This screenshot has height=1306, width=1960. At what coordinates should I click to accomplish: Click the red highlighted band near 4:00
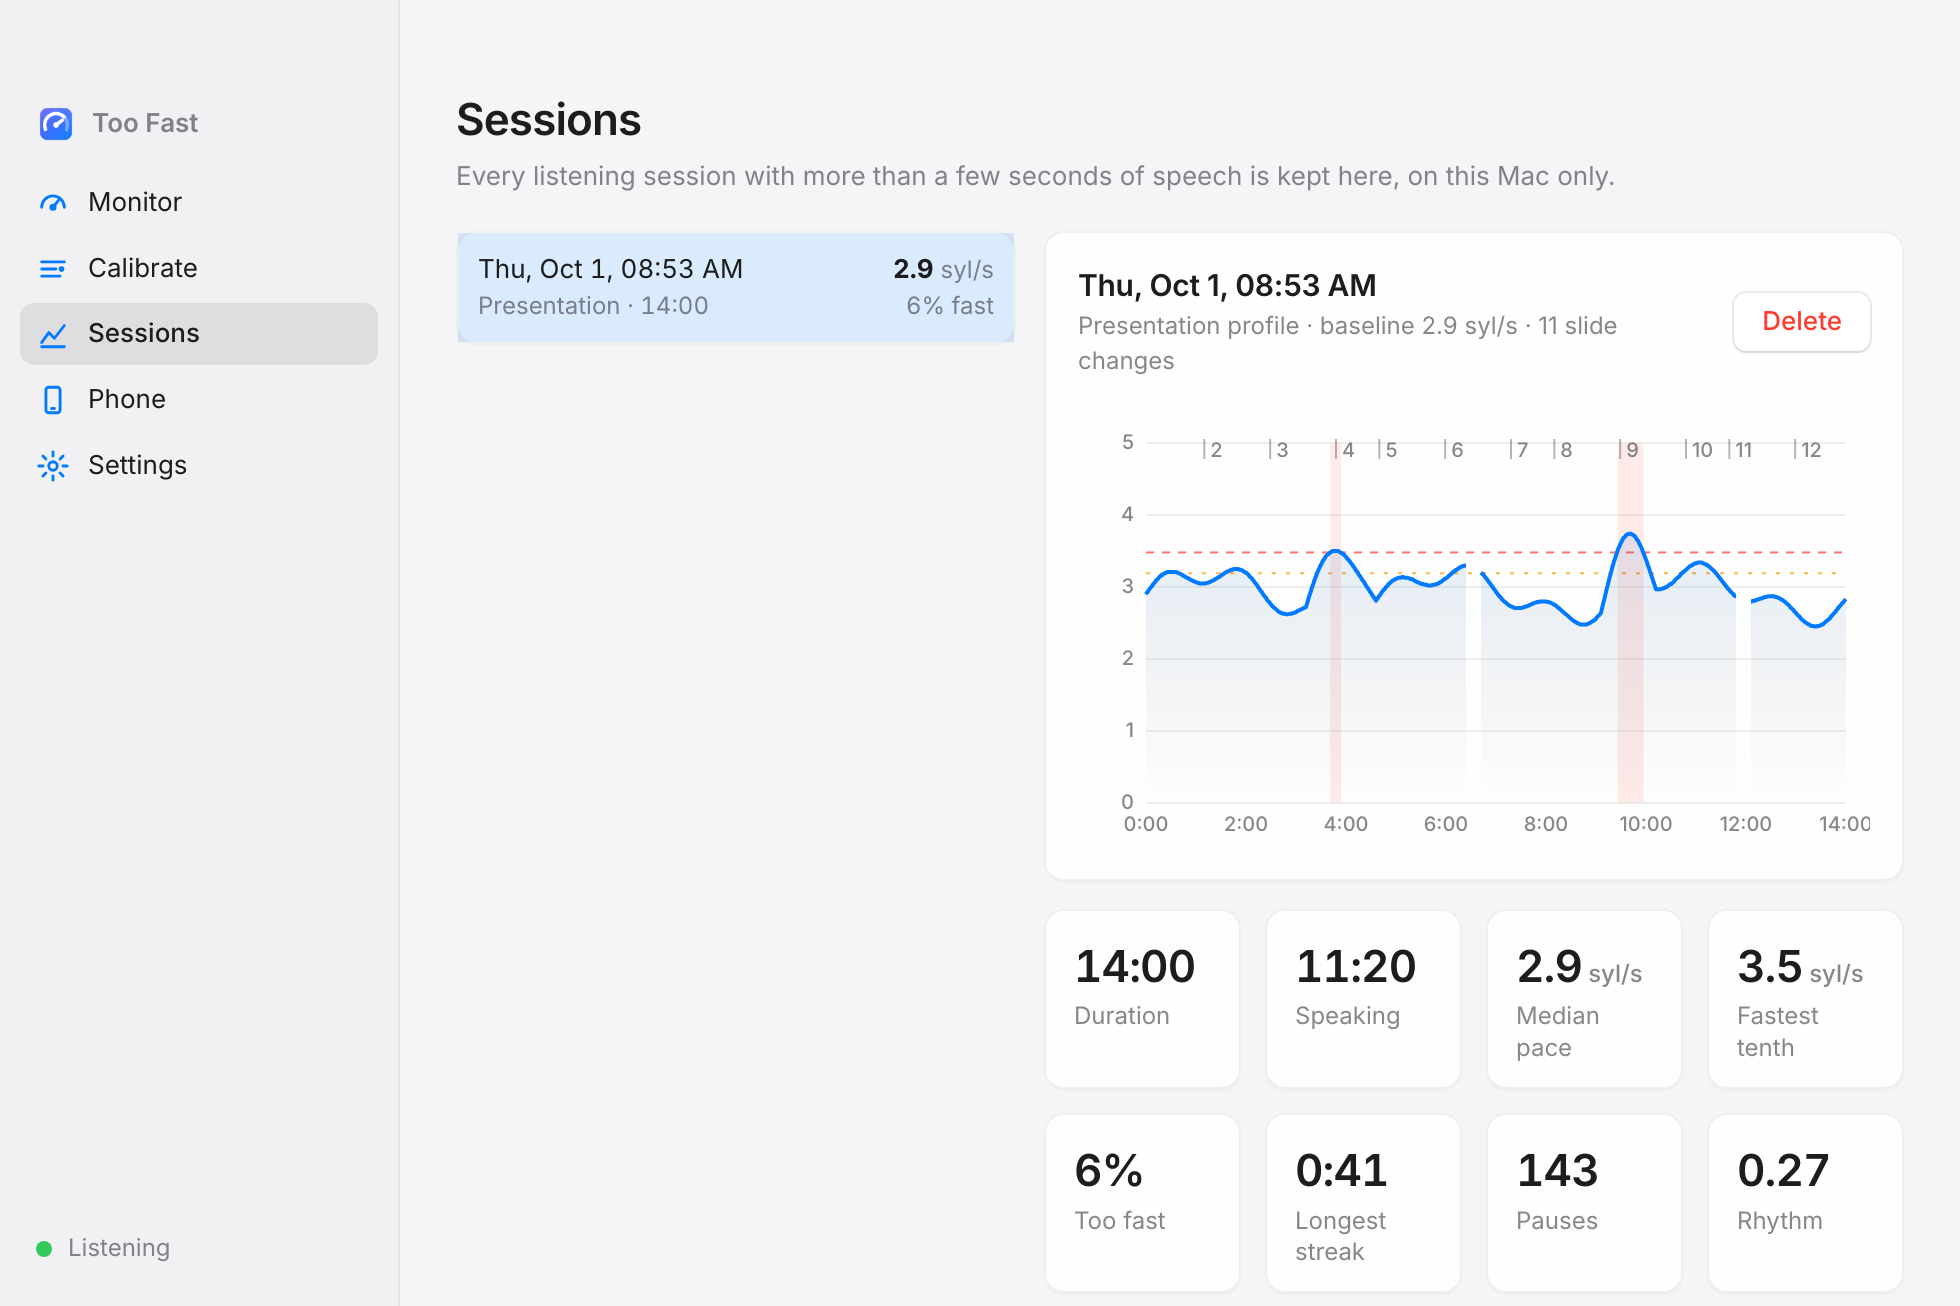coord(1336,622)
